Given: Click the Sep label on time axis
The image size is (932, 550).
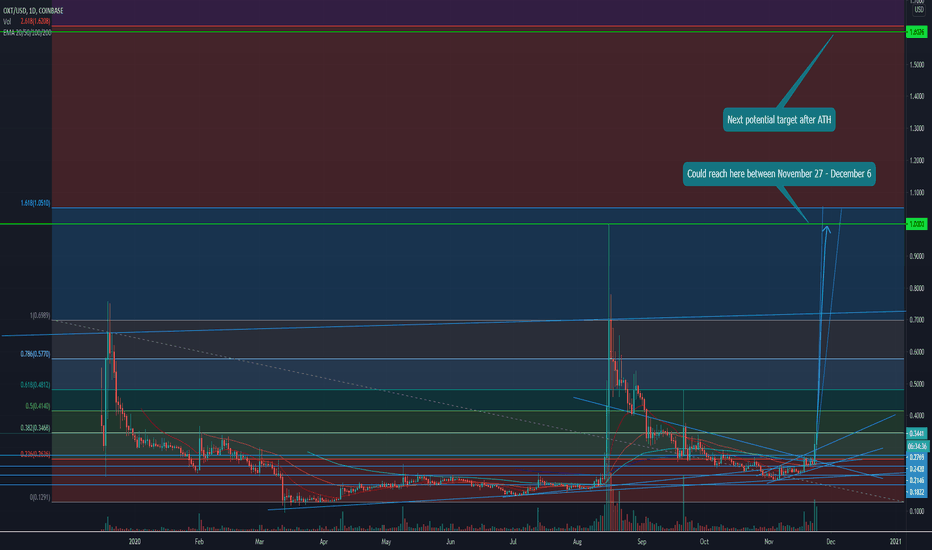Looking at the screenshot, I should pyautogui.click(x=641, y=542).
